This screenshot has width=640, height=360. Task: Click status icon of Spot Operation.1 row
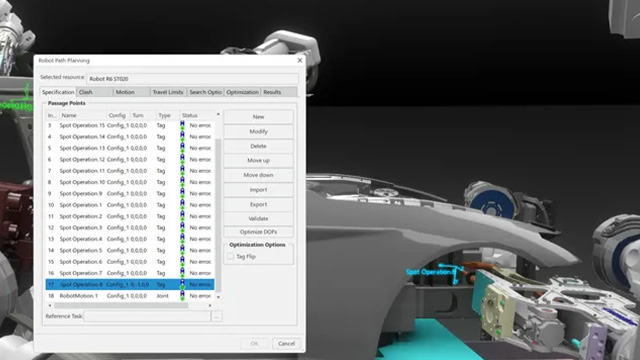(182, 205)
